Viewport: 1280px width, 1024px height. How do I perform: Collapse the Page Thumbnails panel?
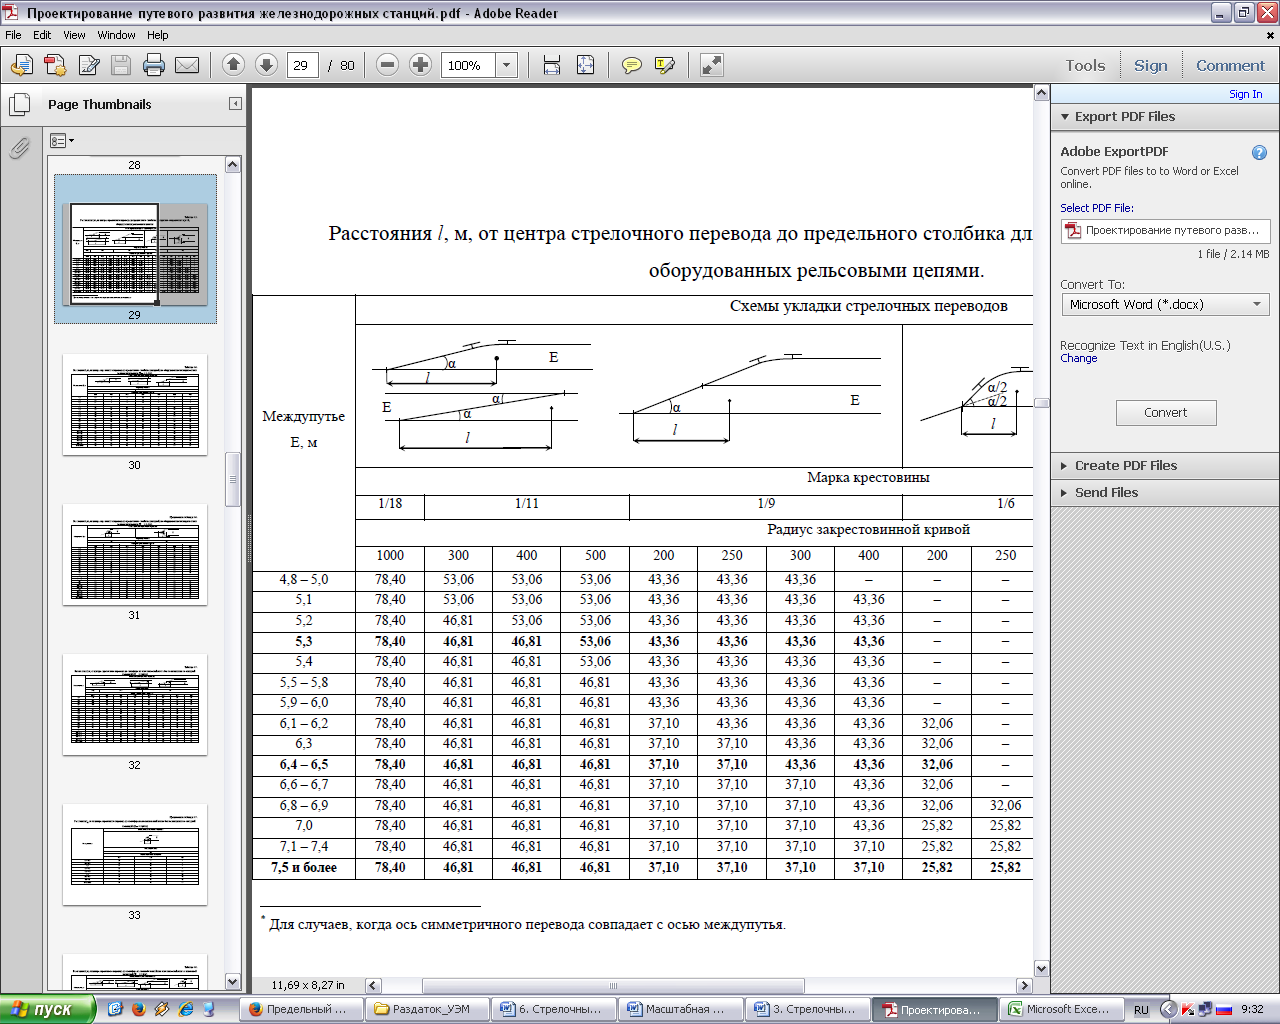tap(236, 104)
